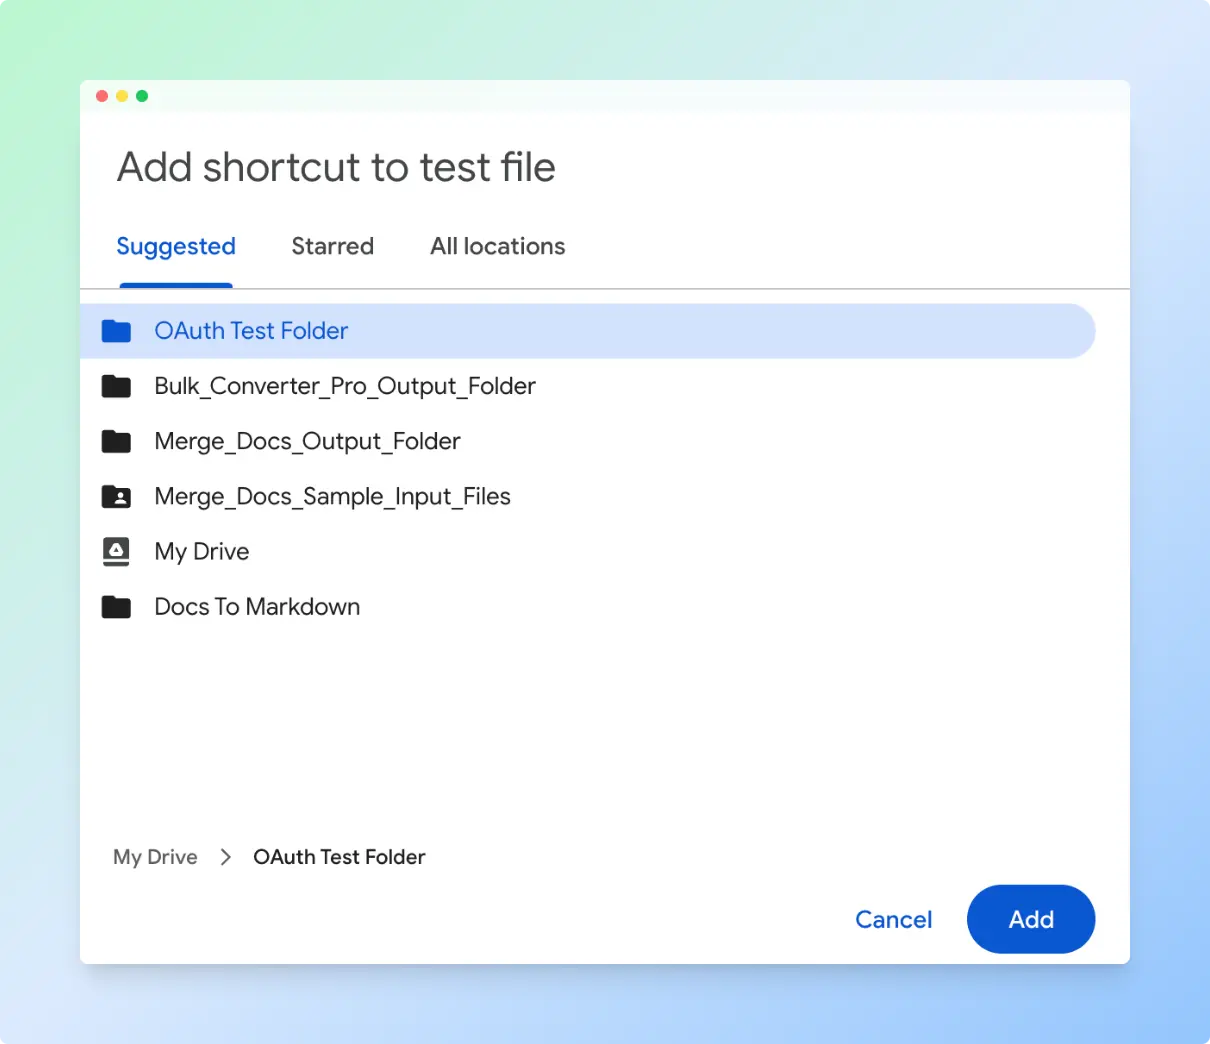Cancel the add shortcut dialog
Image resolution: width=1210 pixels, height=1044 pixels.
pos(893,919)
